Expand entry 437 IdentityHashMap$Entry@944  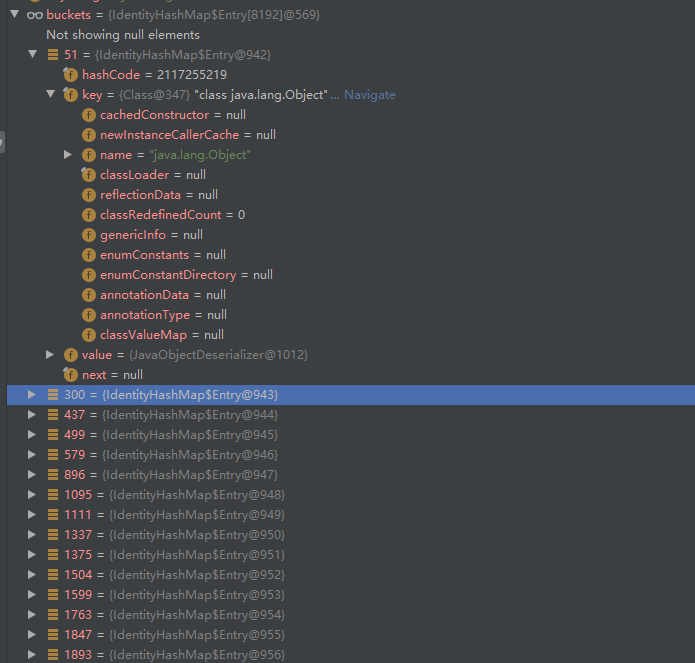click(32, 414)
